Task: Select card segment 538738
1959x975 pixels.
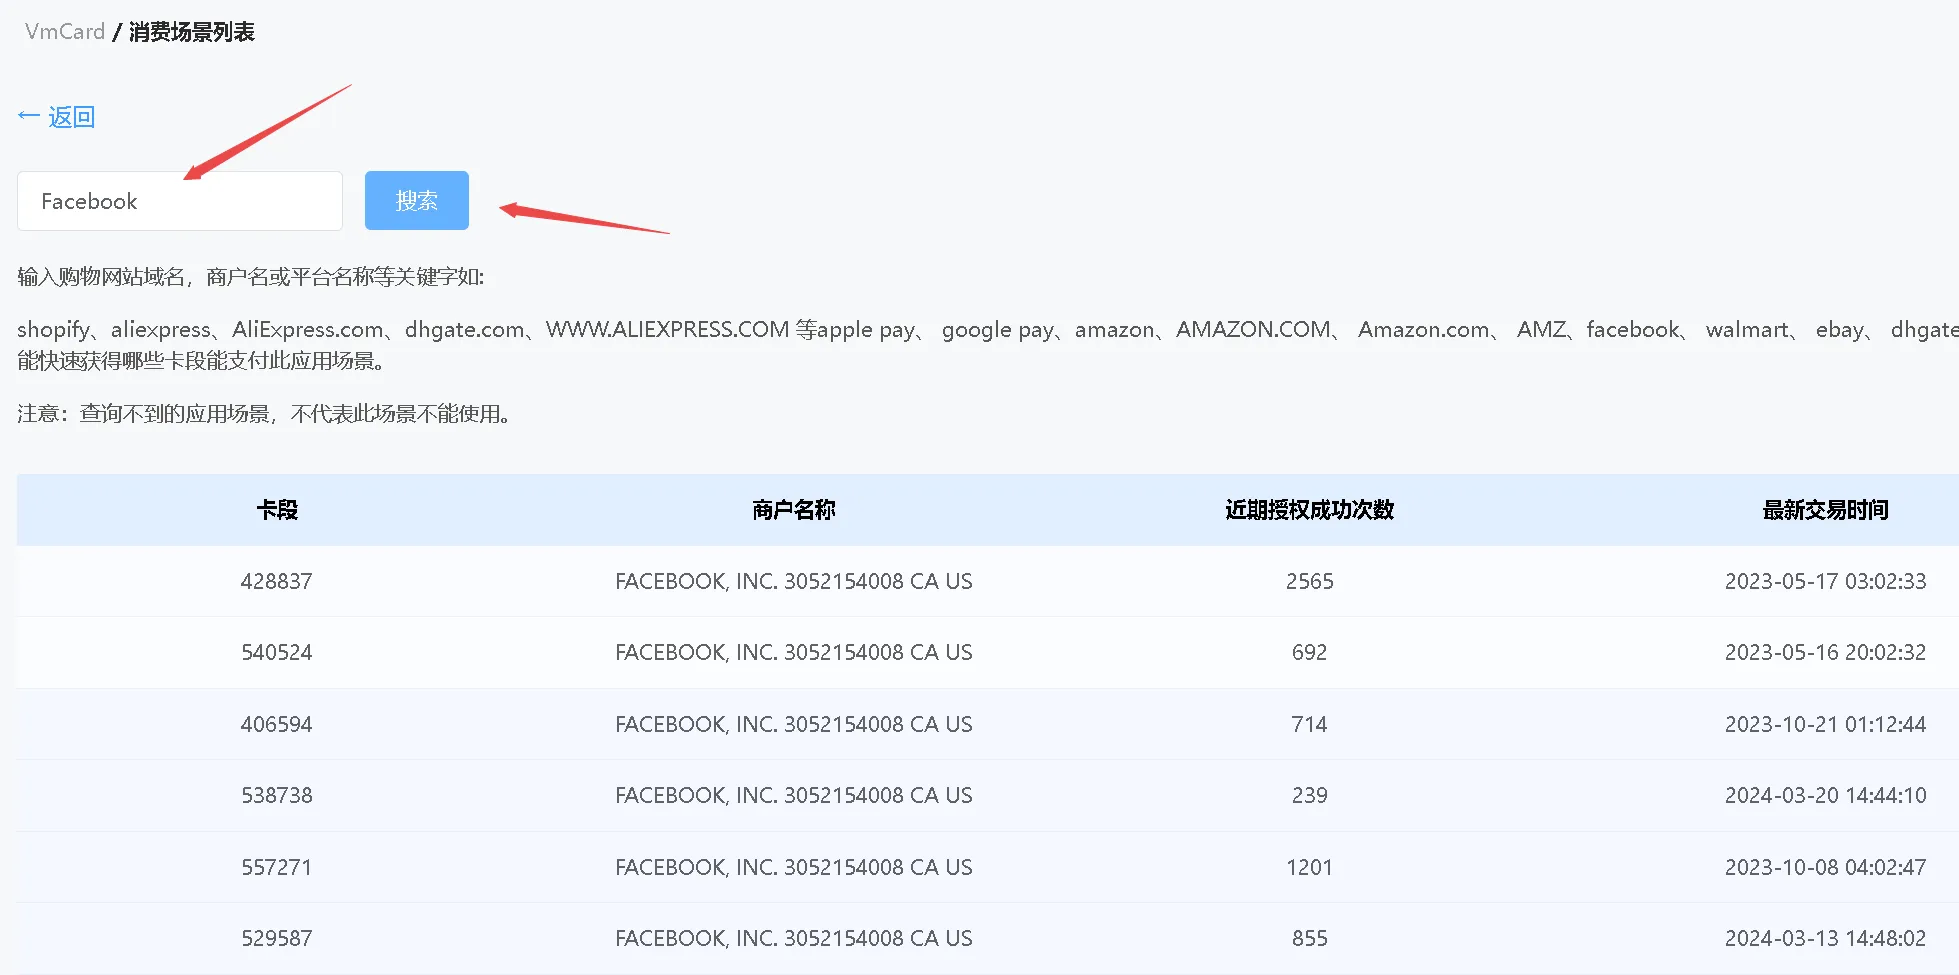Action: pyautogui.click(x=277, y=796)
